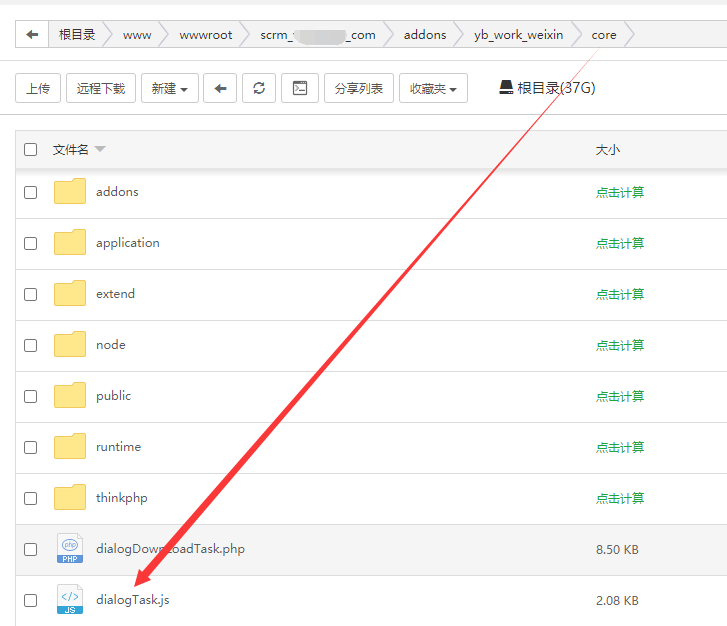Toggle the select-all checkbox in header
Viewport: 727px width, 626px height.
31,150
